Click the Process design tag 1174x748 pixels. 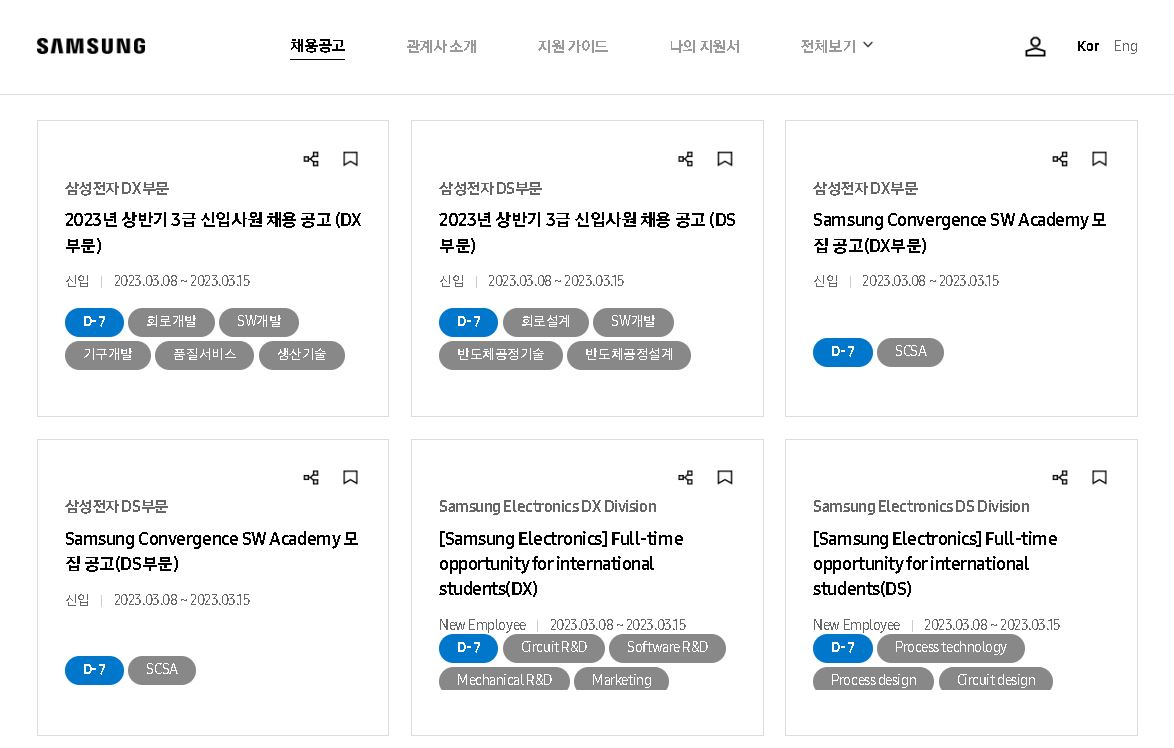(x=874, y=679)
